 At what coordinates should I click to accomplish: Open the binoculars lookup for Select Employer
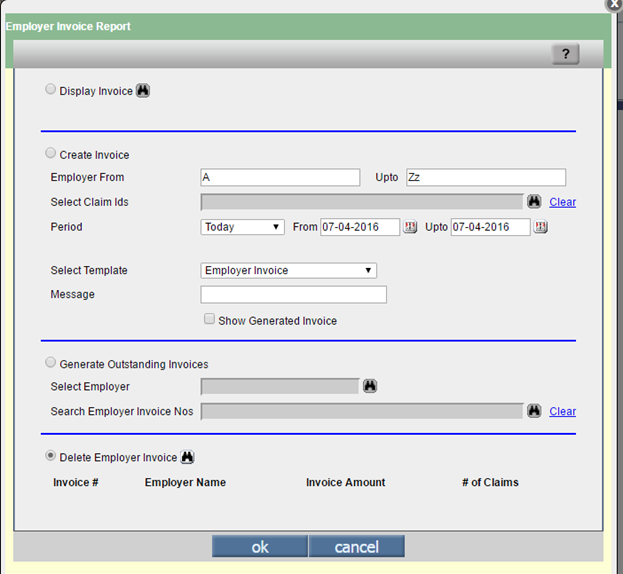click(x=370, y=386)
